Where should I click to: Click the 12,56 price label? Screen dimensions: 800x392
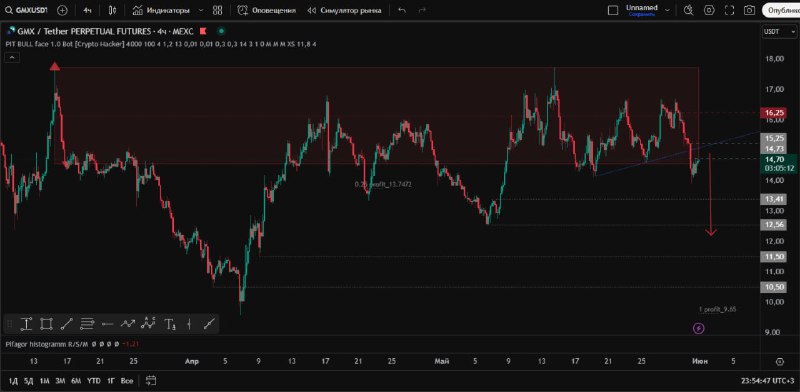(x=772, y=225)
